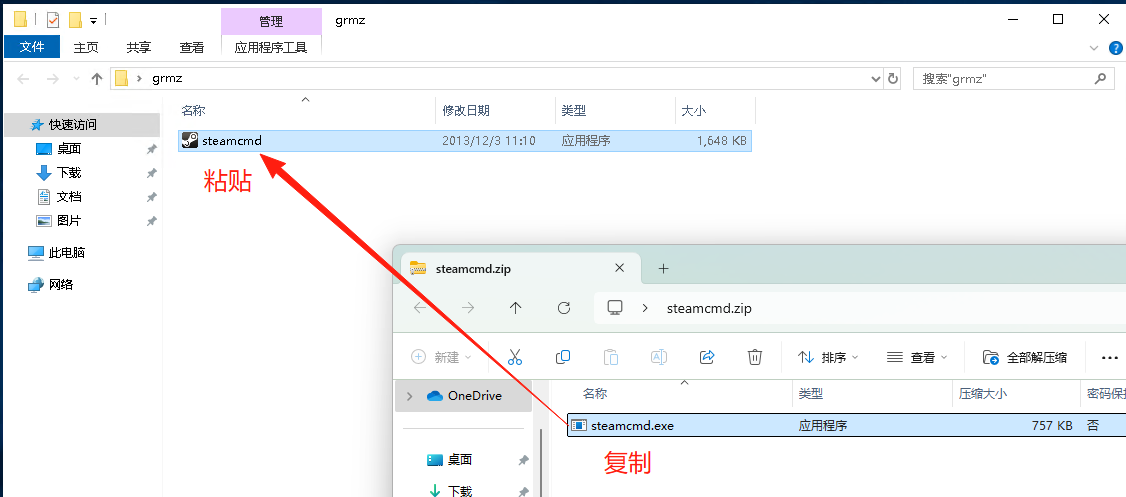Select the steamcmd.exe file row
The image size is (1126, 497).
pos(847,425)
